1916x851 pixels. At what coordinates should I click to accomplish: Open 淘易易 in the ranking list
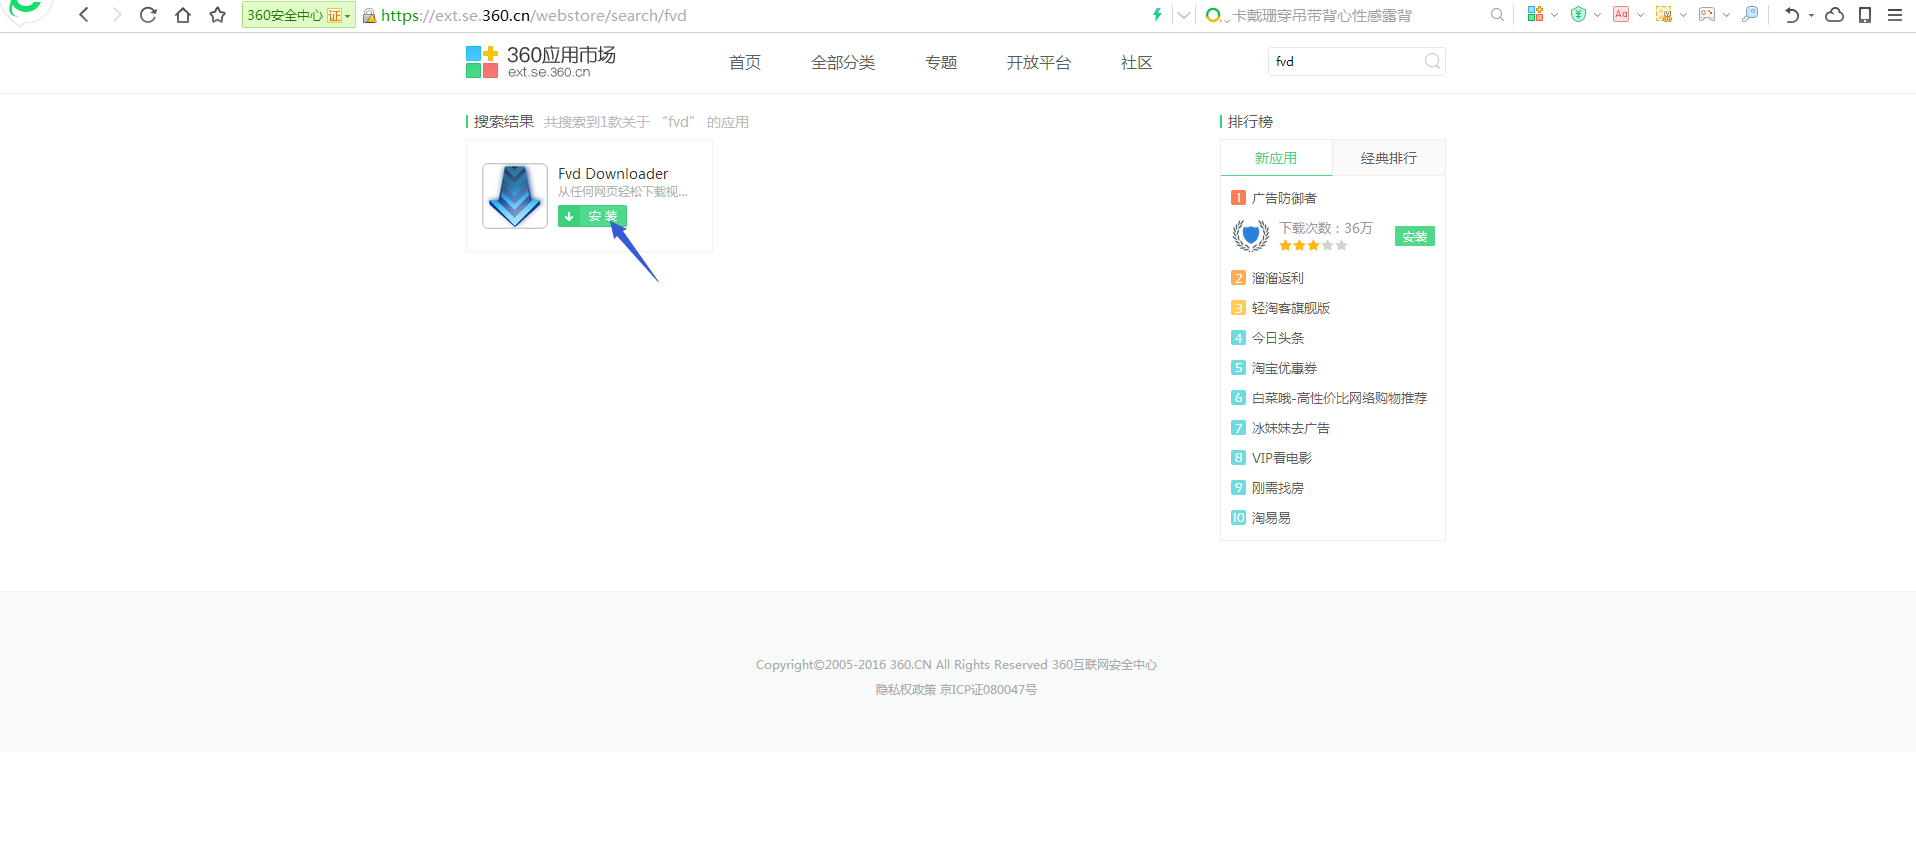1271,518
